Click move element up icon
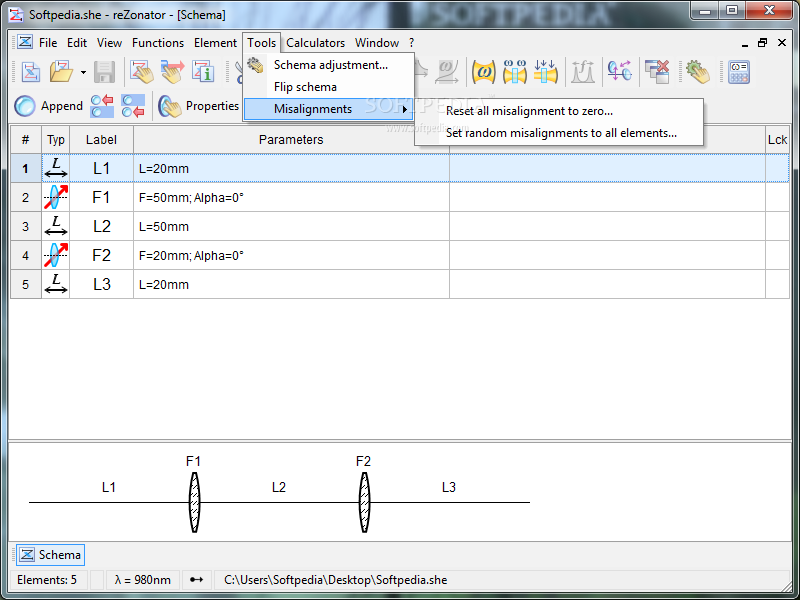Image resolution: width=800 pixels, height=600 pixels. tap(102, 106)
